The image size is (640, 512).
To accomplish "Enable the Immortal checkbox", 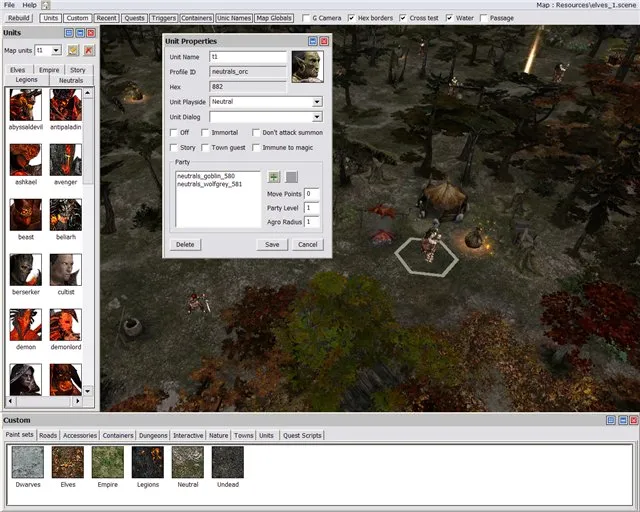I will 205,132.
